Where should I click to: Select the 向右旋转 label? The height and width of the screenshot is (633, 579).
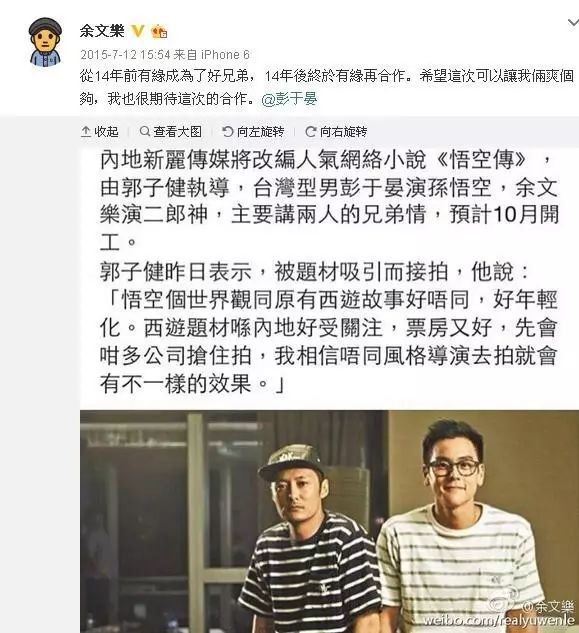(343, 132)
